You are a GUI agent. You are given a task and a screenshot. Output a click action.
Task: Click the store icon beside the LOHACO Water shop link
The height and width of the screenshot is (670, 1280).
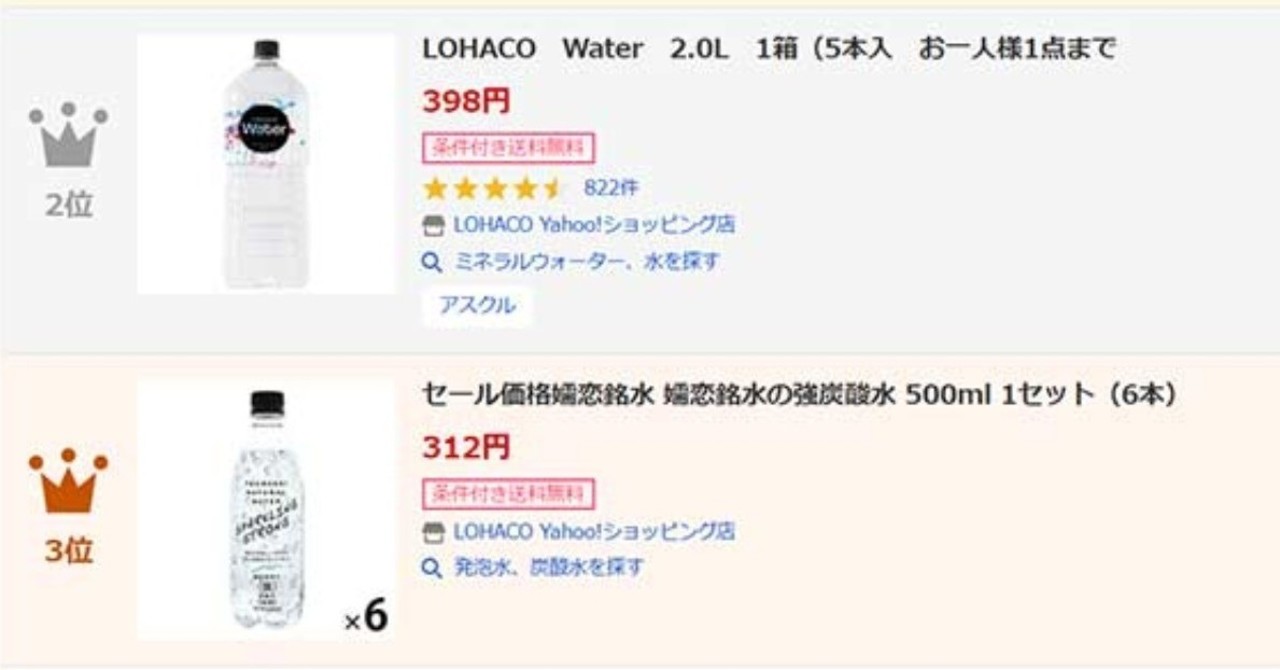click(432, 226)
